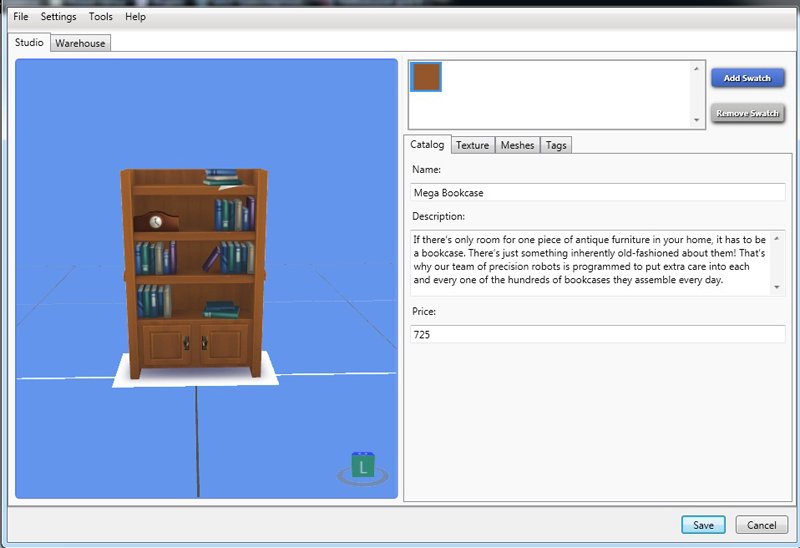Click the Price field showing 725
Viewport: 800px width, 548px height.
coord(597,335)
